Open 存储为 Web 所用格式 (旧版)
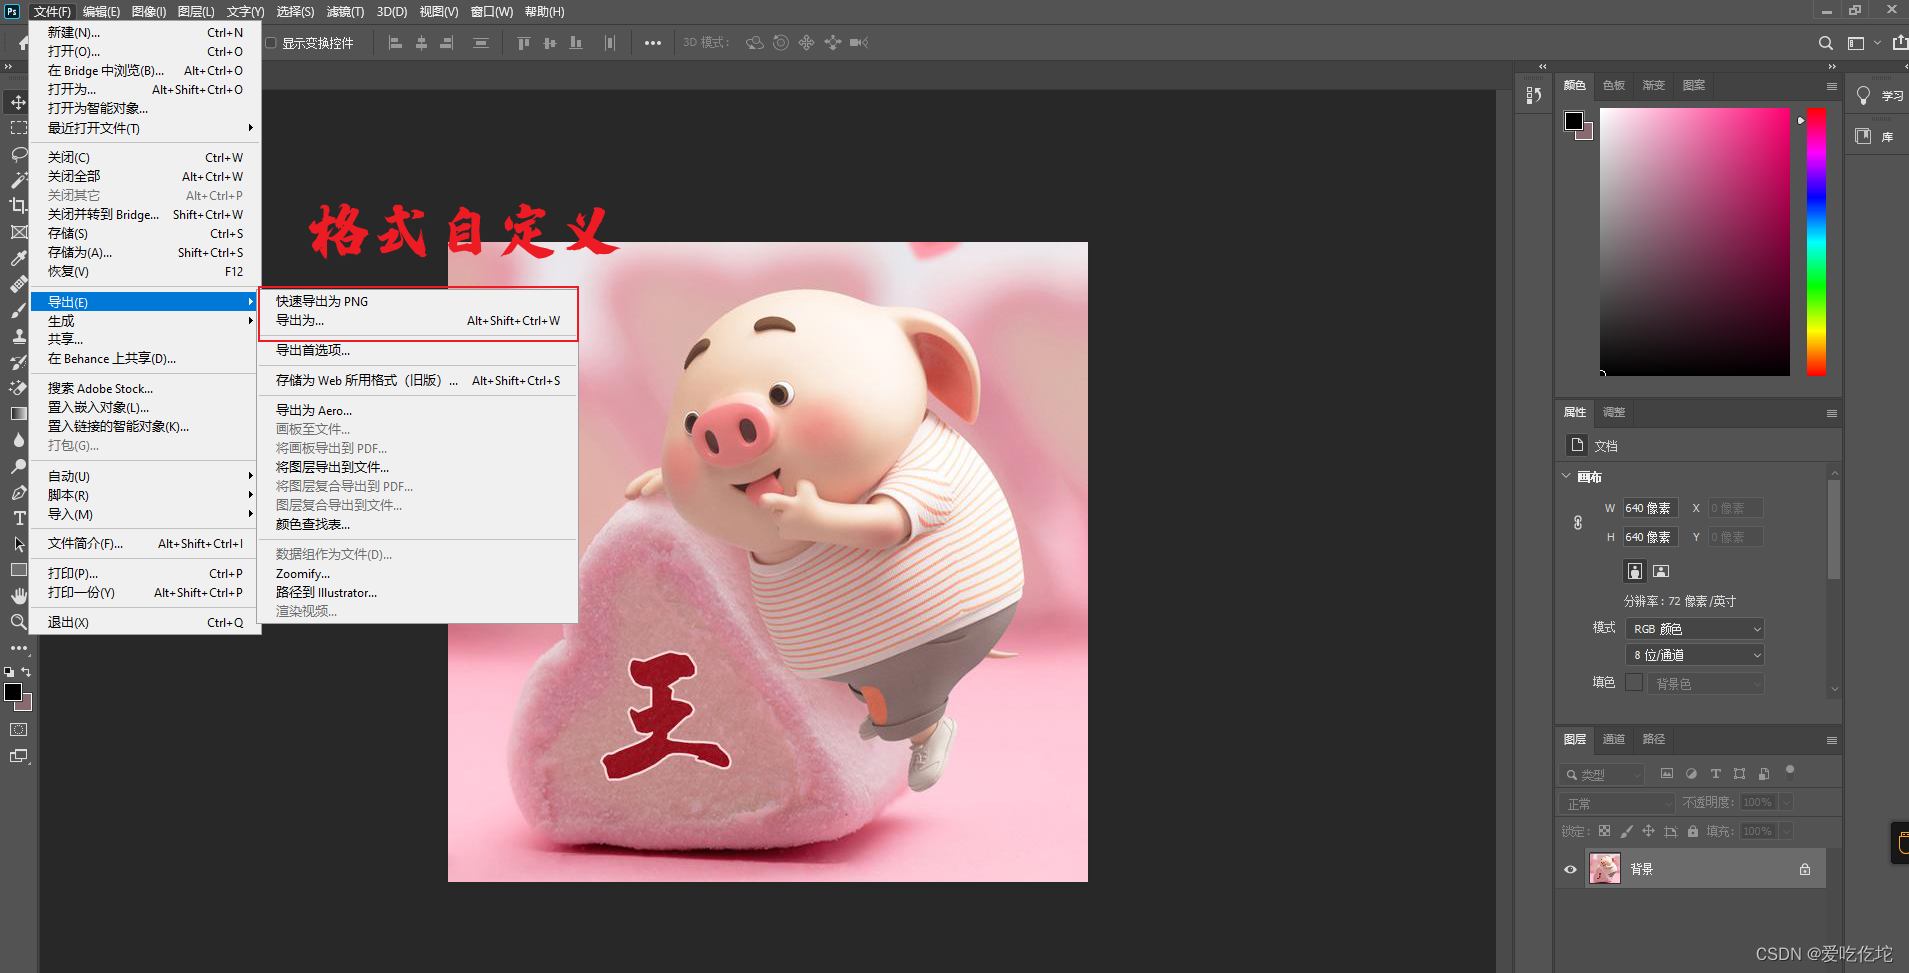1909x973 pixels. point(418,380)
